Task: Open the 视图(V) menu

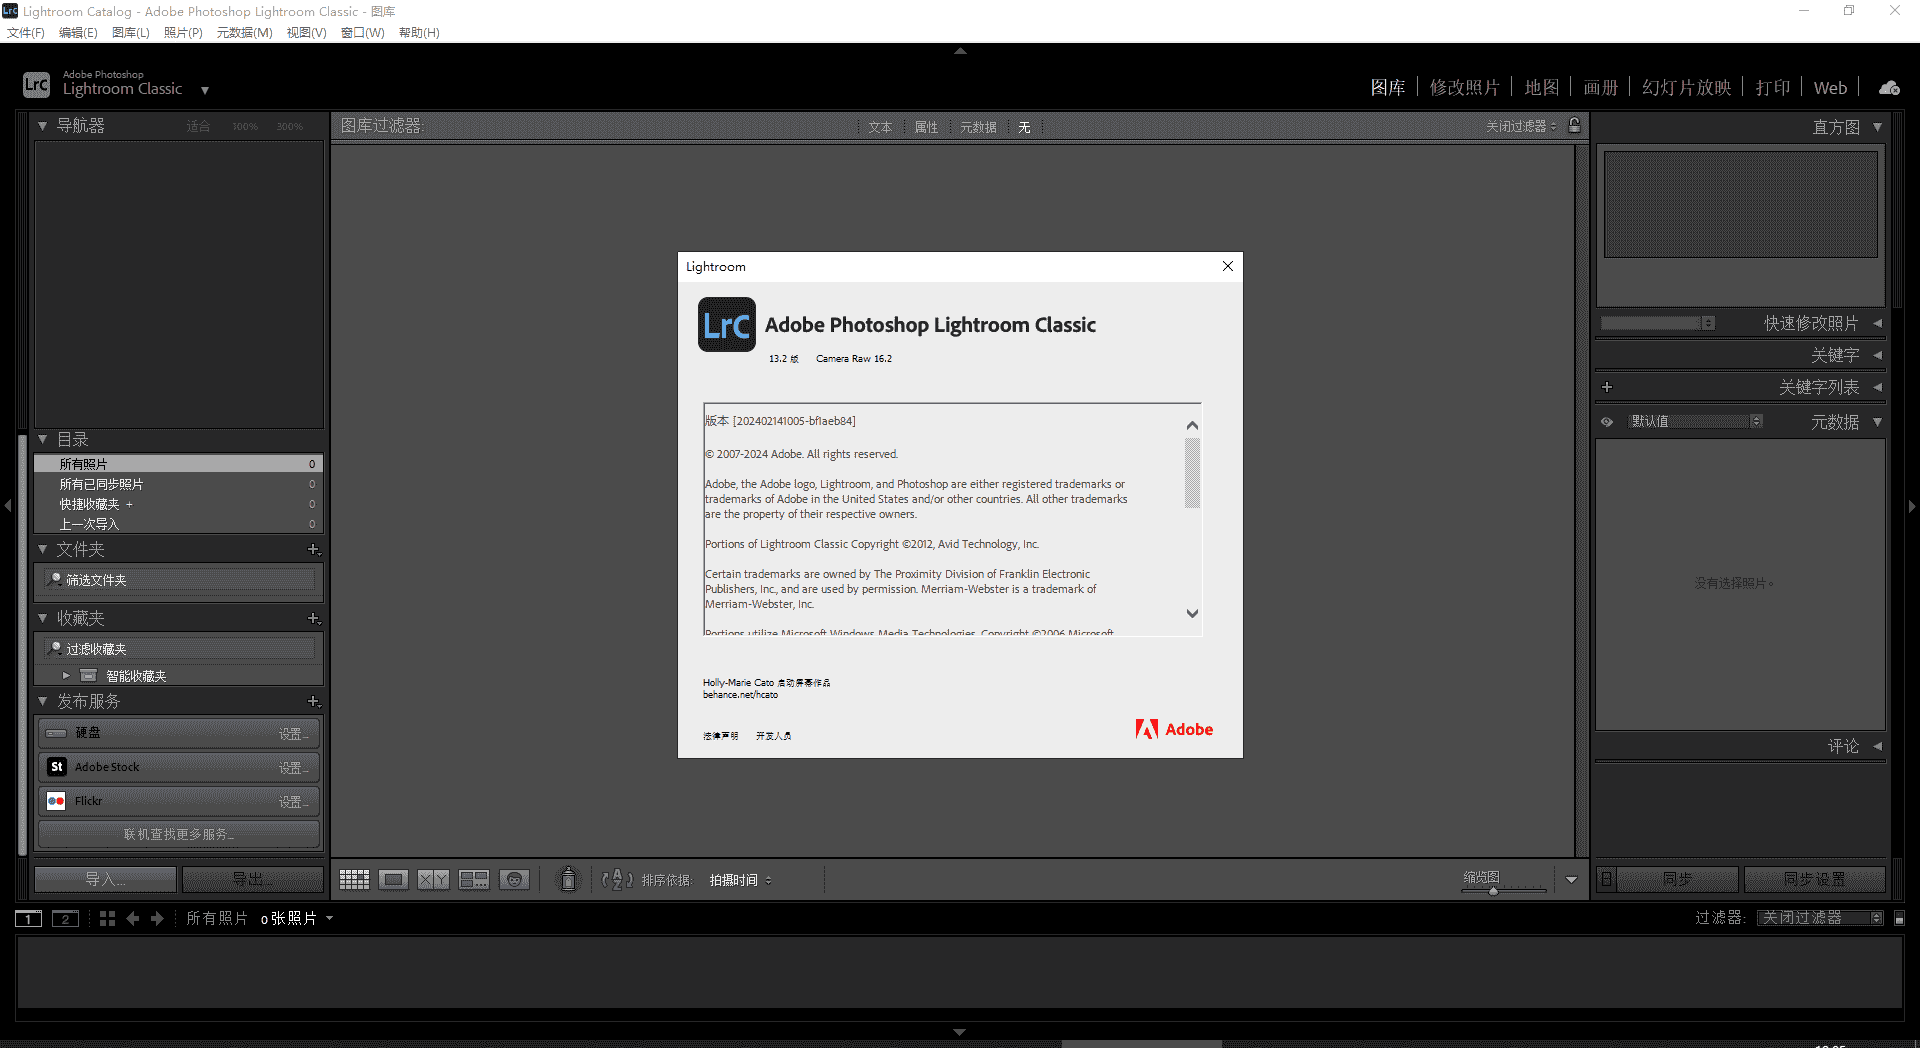Action: click(305, 32)
